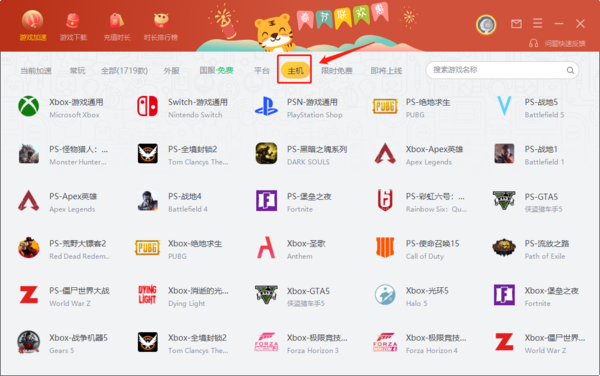Select the Forza Horizon 3 icon

click(x=266, y=342)
